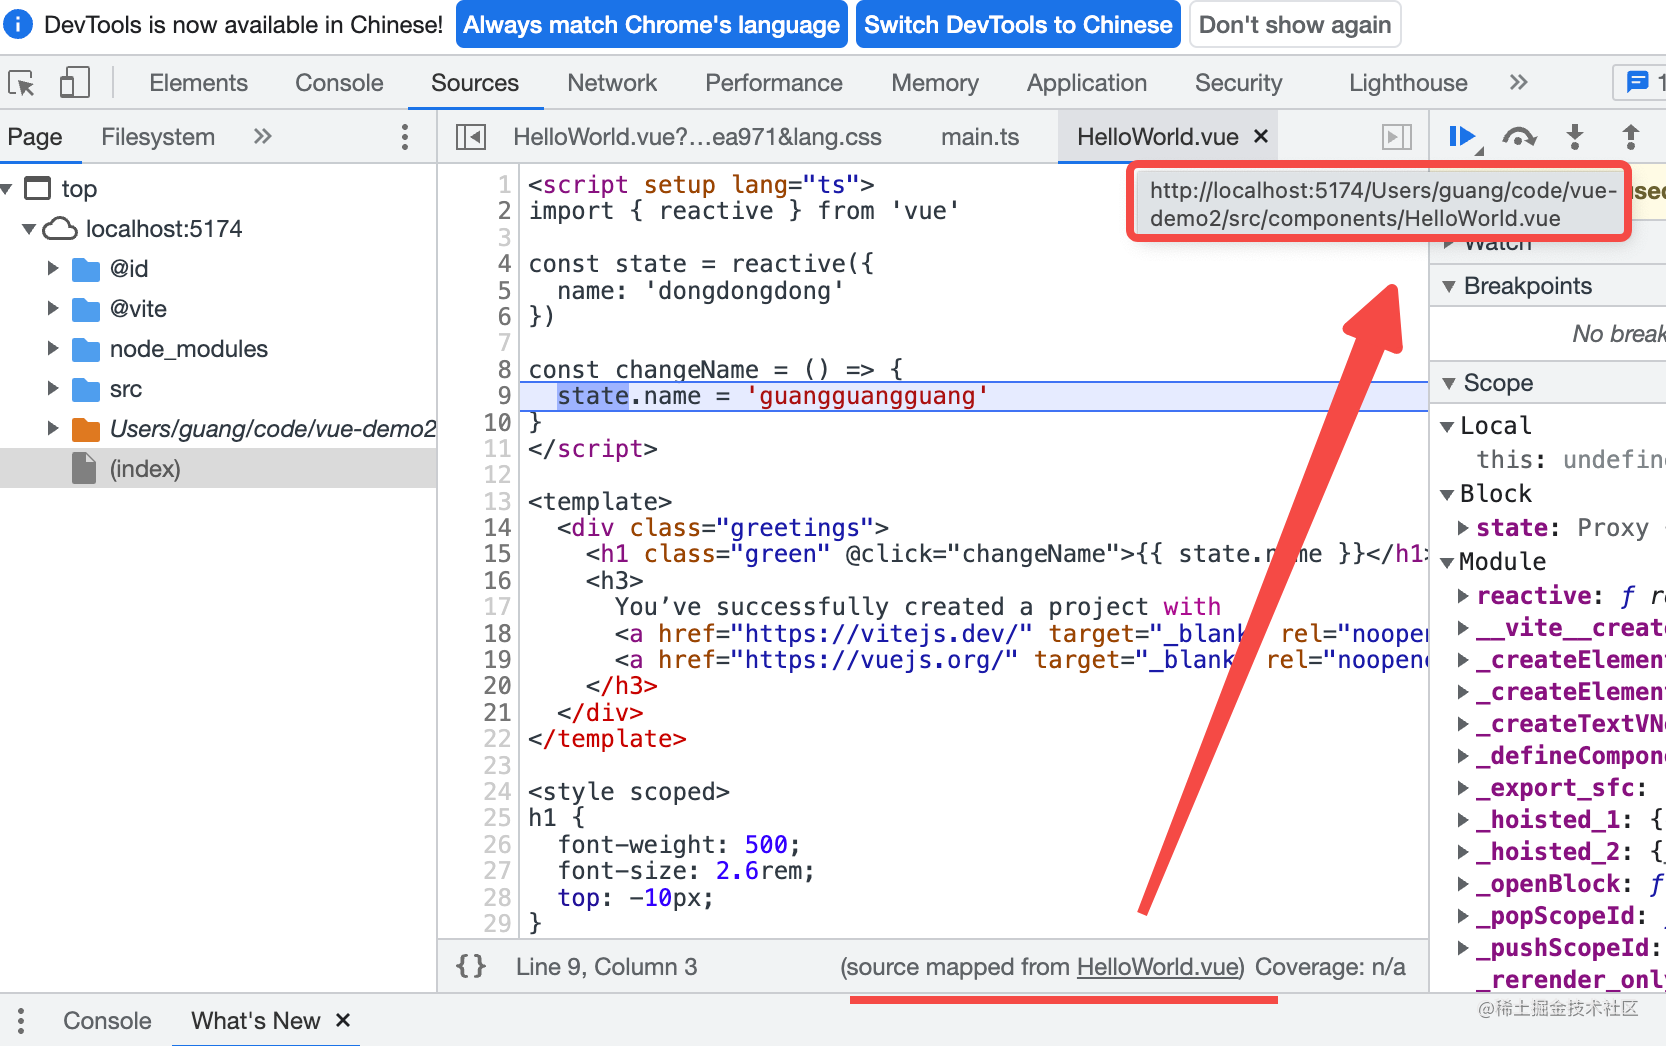The image size is (1666, 1046).
Task: Expand the node_modules folder
Action: (x=54, y=349)
